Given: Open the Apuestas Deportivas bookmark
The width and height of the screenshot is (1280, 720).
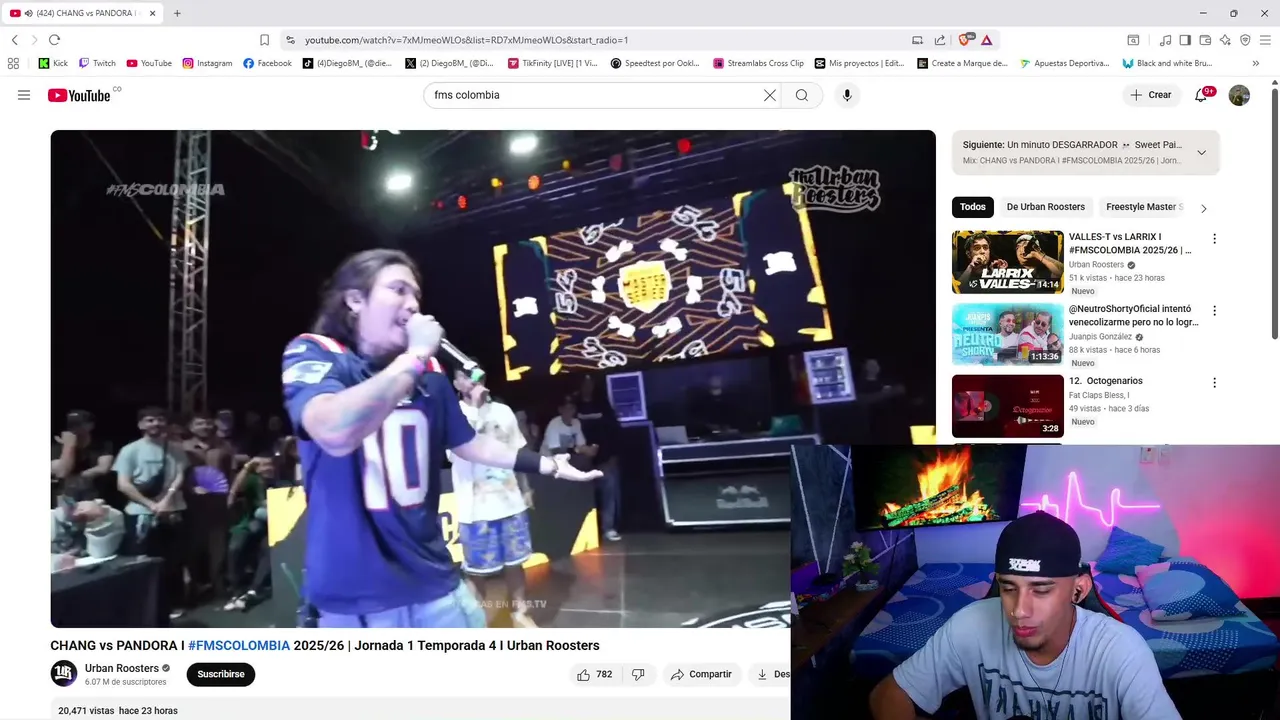Looking at the screenshot, I should point(1064,63).
